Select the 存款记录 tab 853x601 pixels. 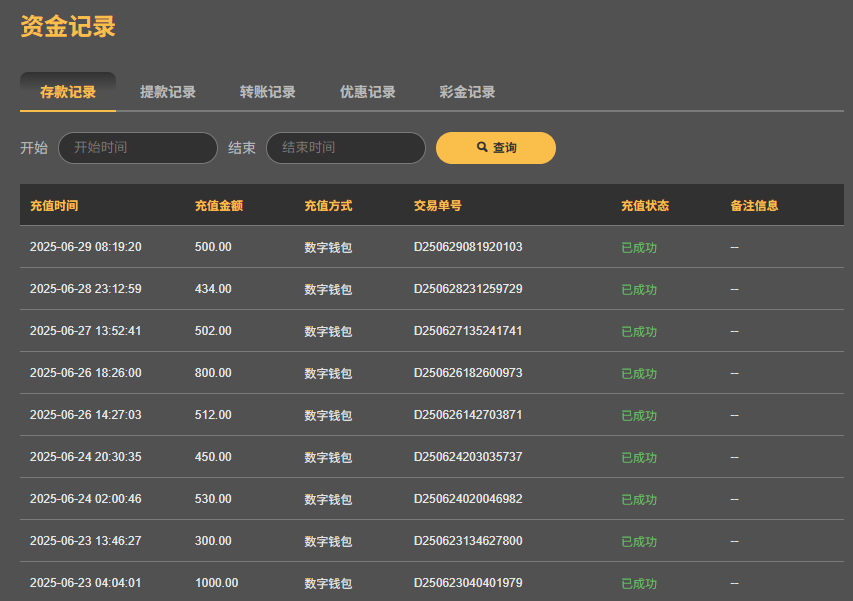click(68, 90)
